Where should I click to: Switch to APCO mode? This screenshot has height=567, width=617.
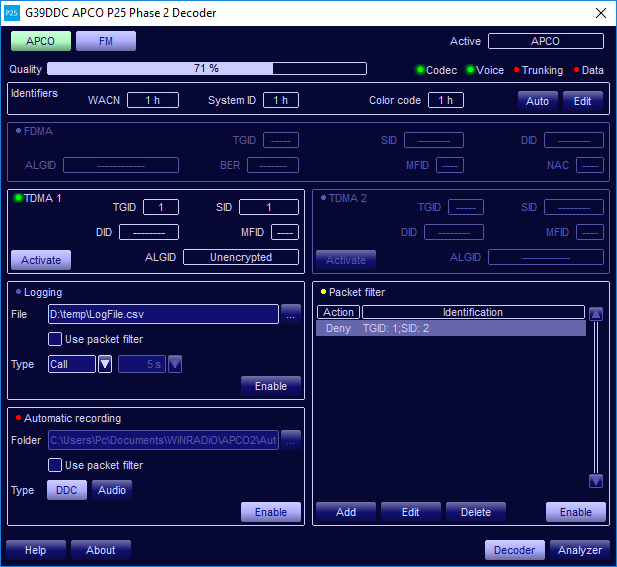coord(41,41)
